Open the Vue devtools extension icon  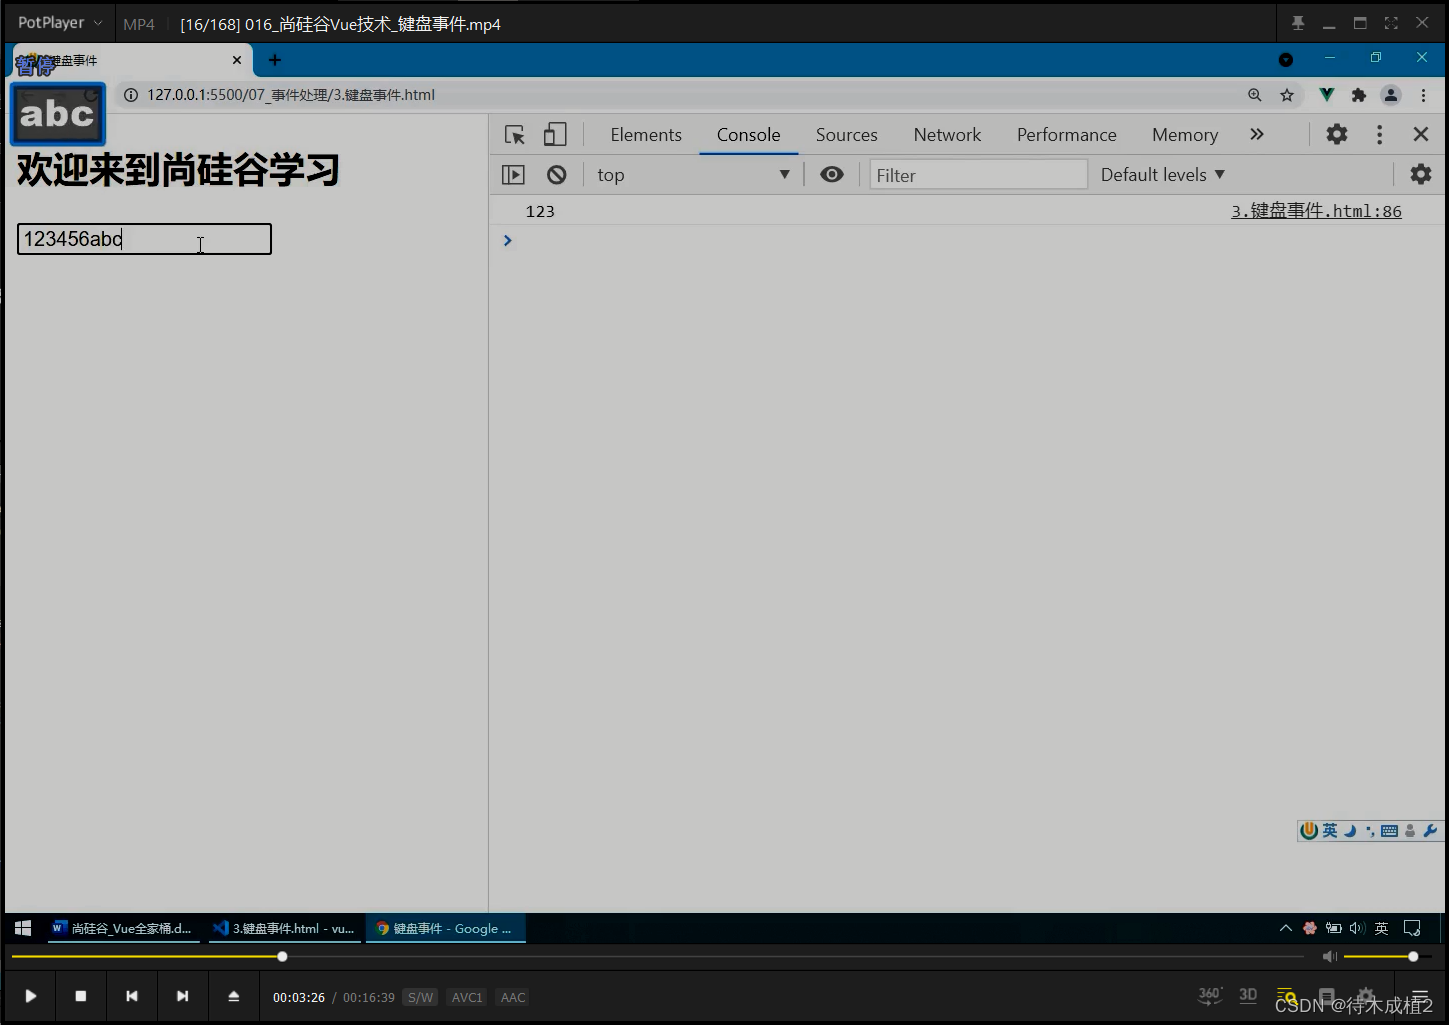(x=1326, y=95)
